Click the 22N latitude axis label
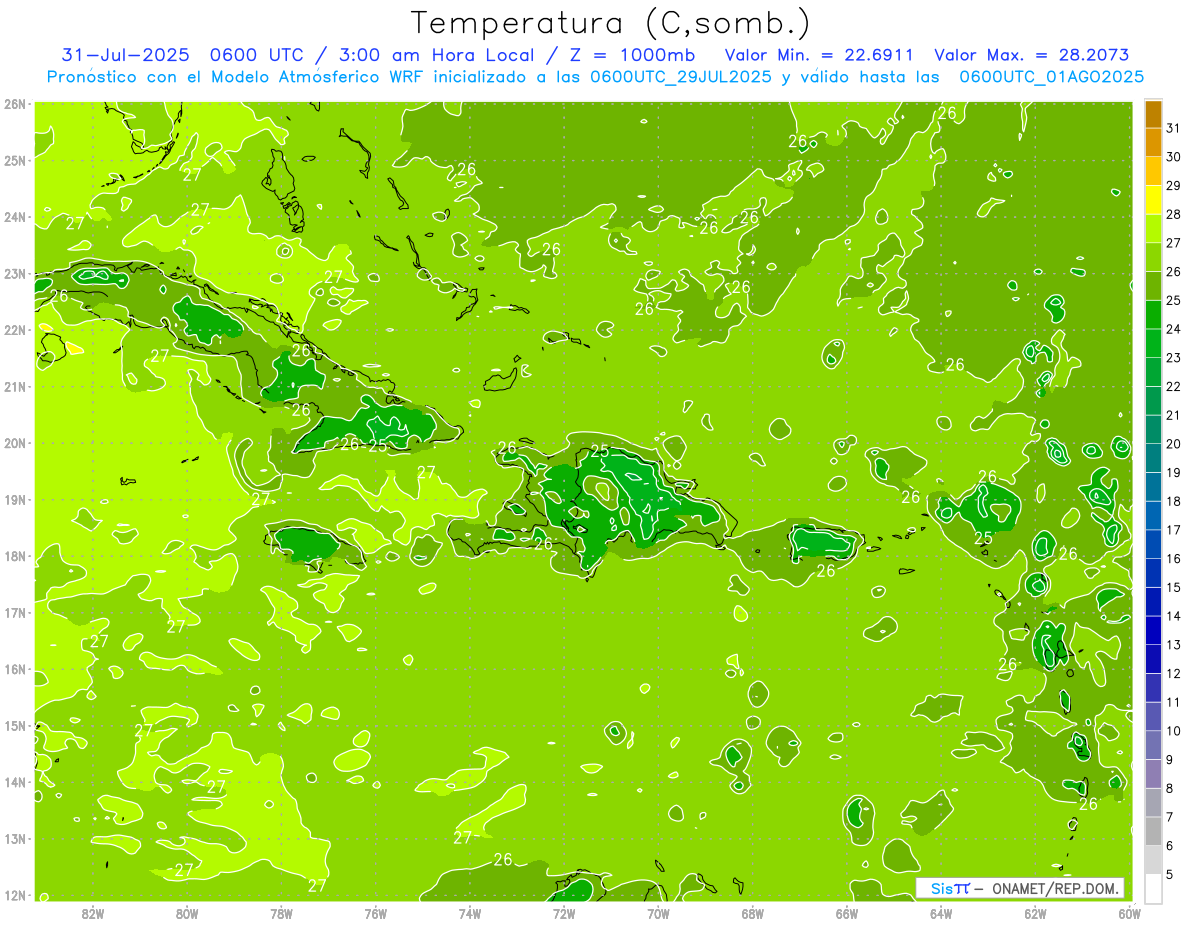The height and width of the screenshot is (927, 1200). 14,330
